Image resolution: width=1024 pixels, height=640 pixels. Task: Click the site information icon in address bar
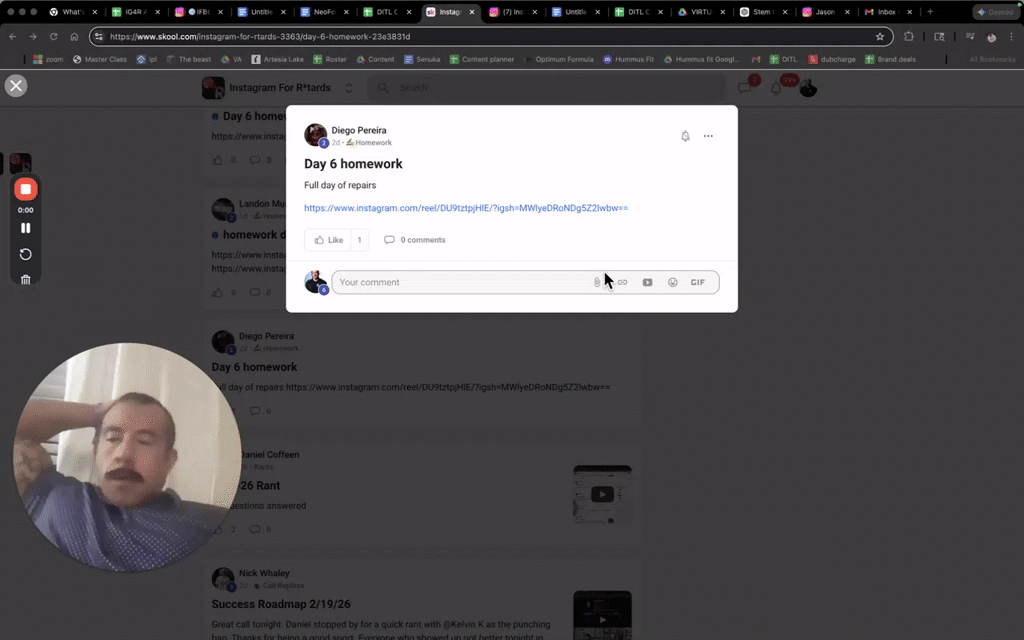[x=99, y=37]
